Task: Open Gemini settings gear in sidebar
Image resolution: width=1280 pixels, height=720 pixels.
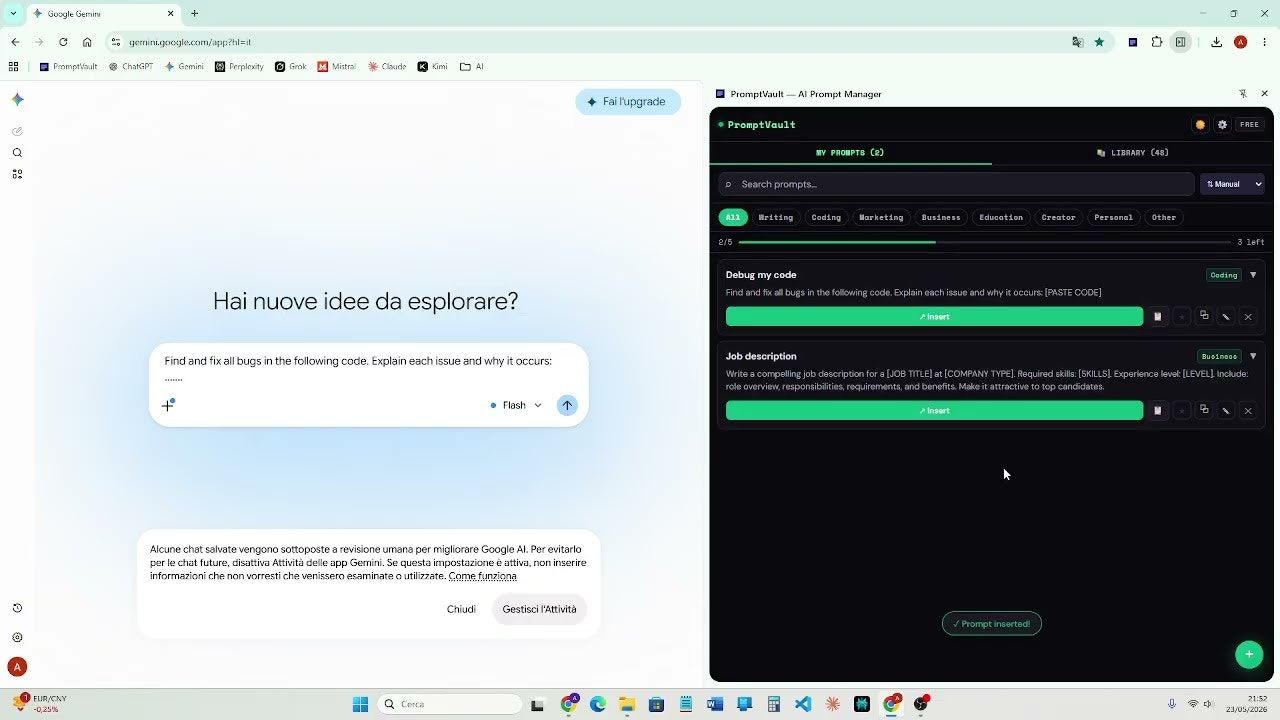Action: tap(17, 637)
